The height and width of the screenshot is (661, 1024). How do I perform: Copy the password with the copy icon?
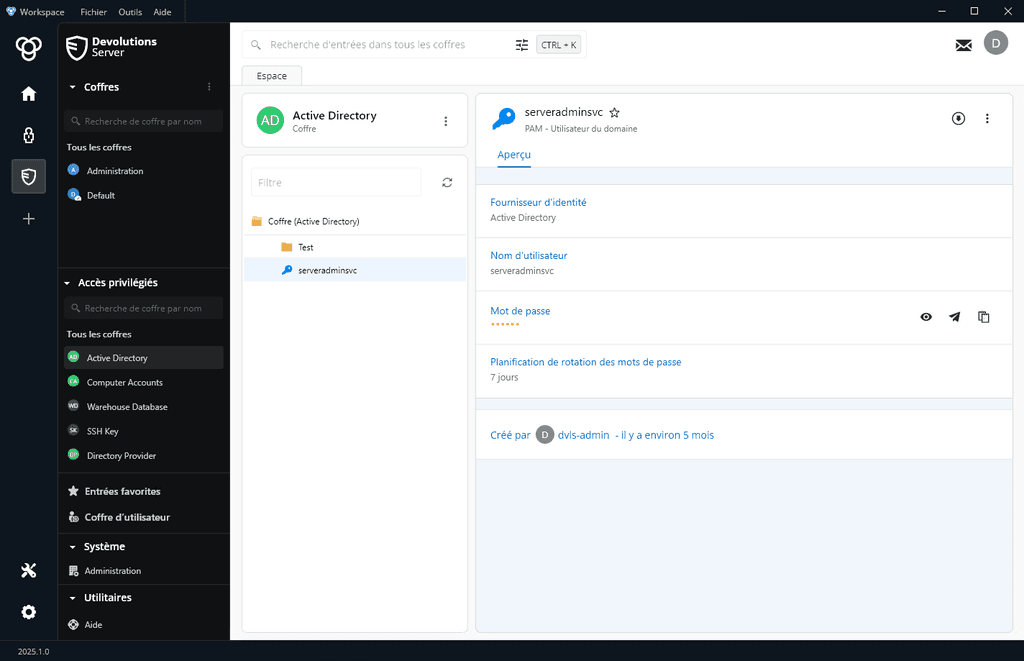tap(983, 317)
